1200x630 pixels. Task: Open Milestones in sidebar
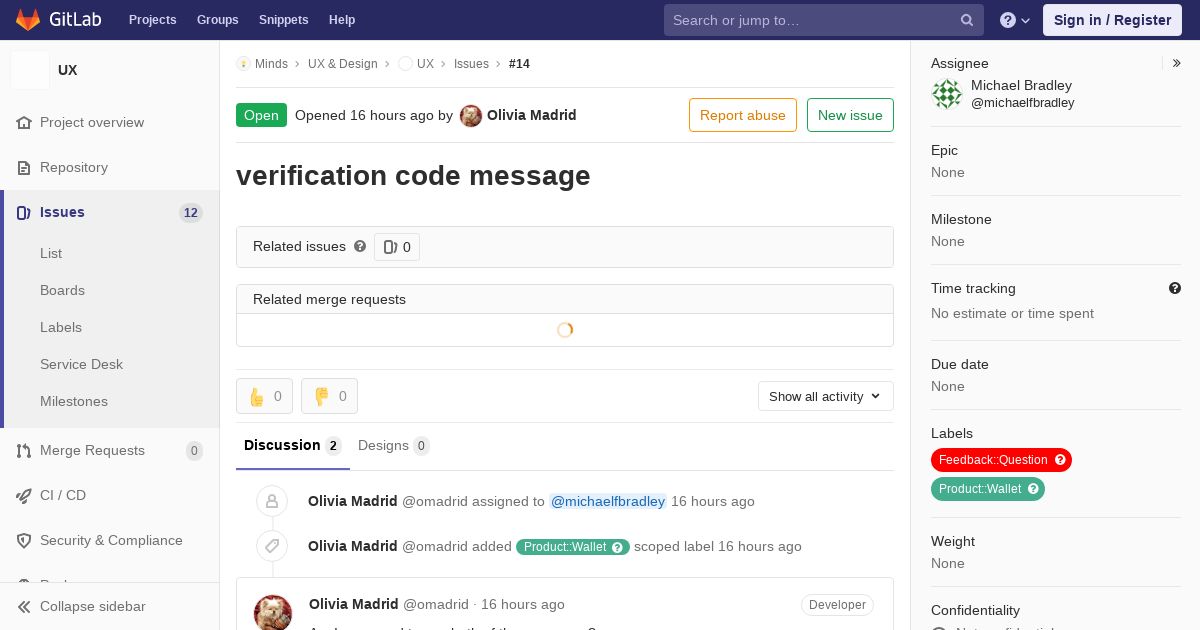pyautogui.click(x=74, y=401)
